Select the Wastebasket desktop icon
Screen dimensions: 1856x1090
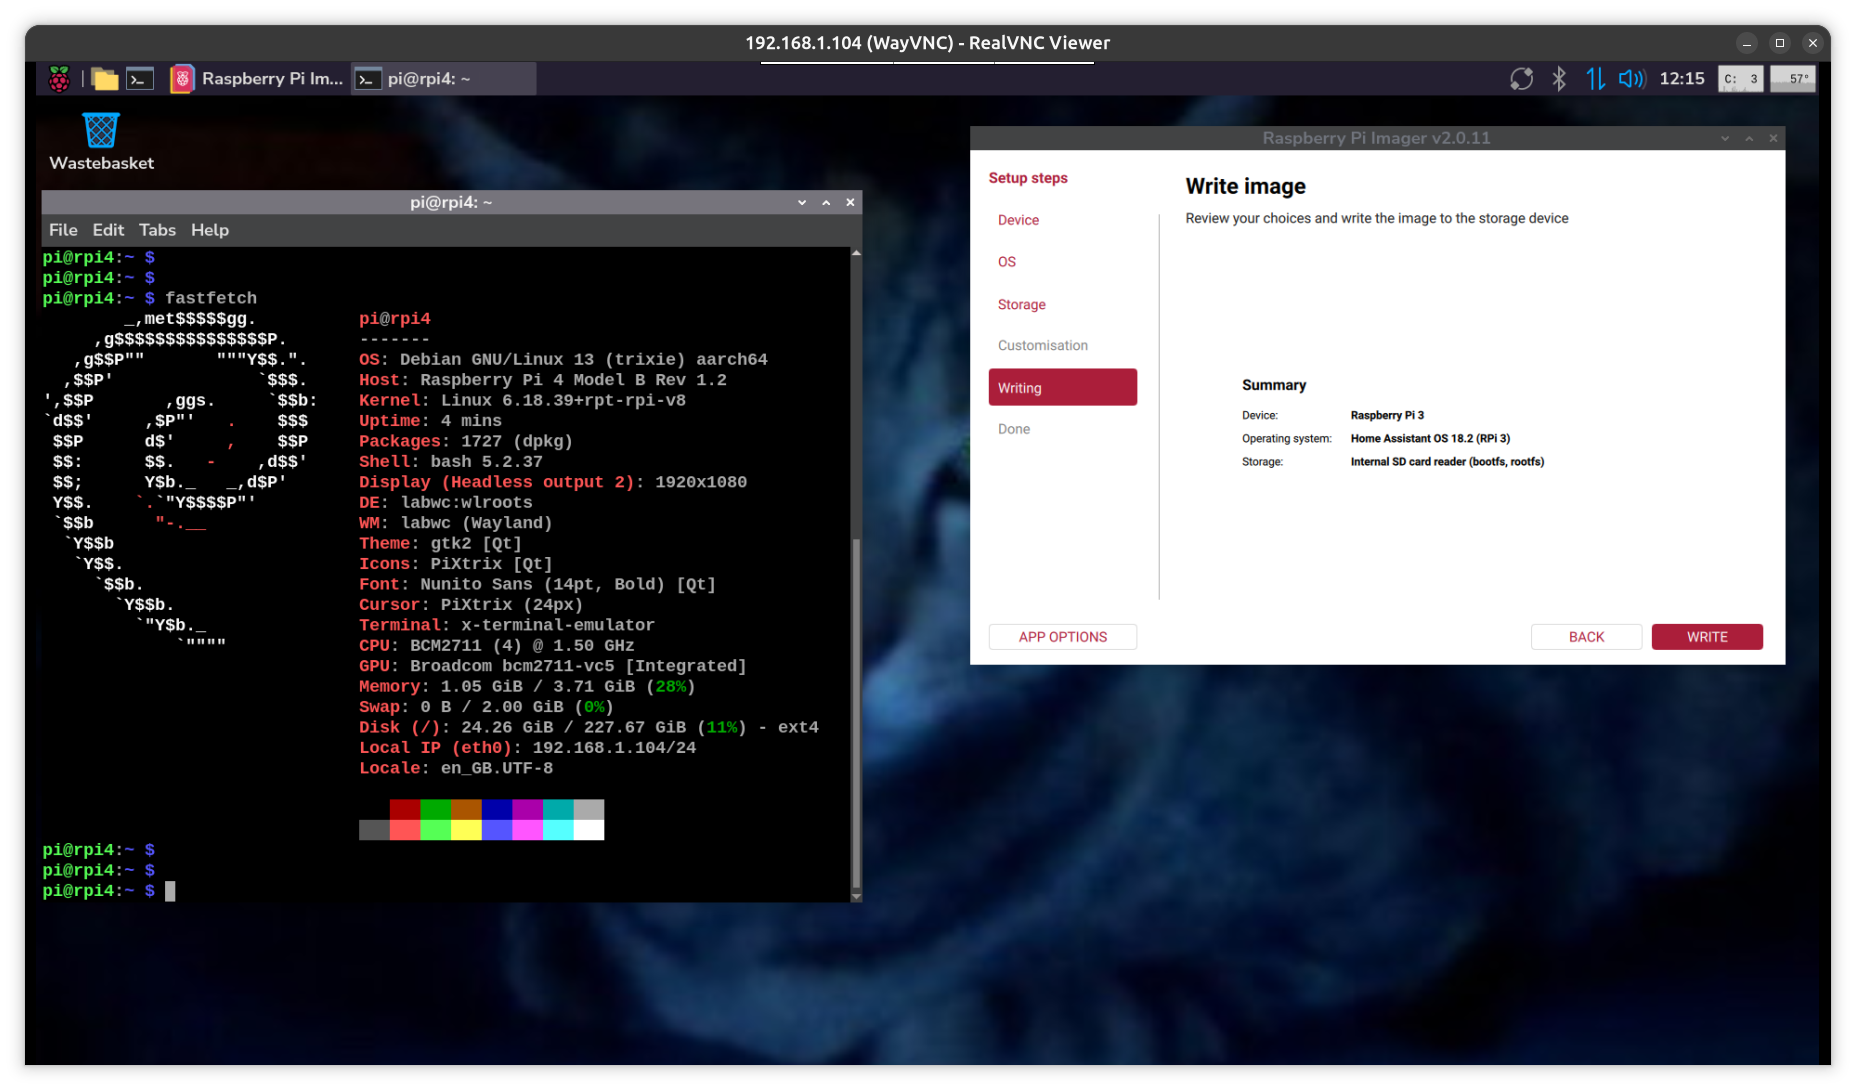pyautogui.click(x=101, y=142)
